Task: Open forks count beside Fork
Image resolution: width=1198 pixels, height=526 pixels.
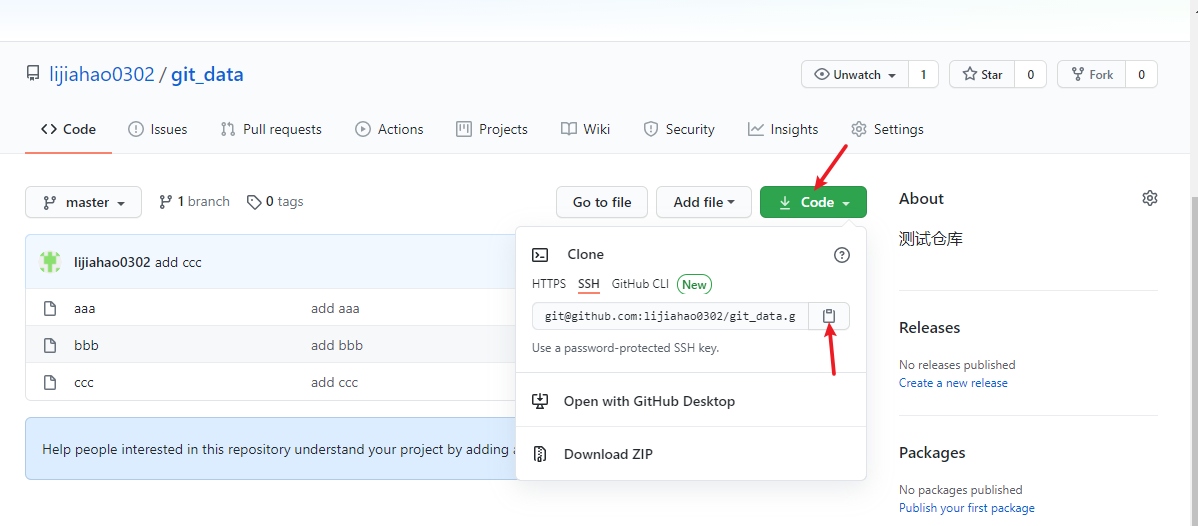Action: click(1141, 74)
